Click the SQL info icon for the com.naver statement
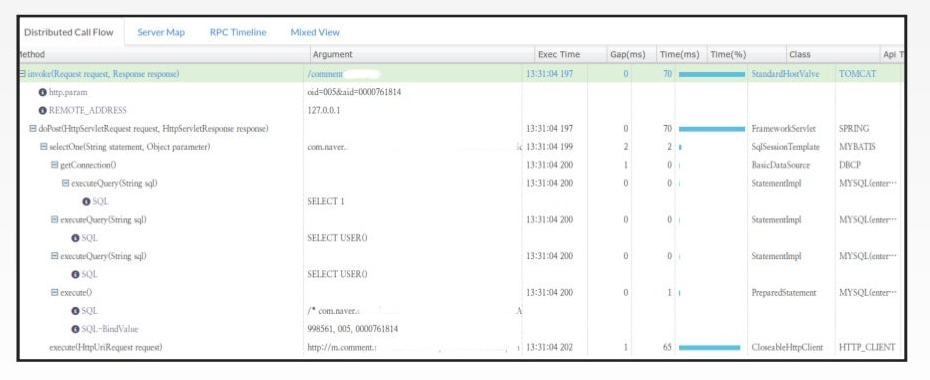The image size is (930, 380). (x=75, y=311)
